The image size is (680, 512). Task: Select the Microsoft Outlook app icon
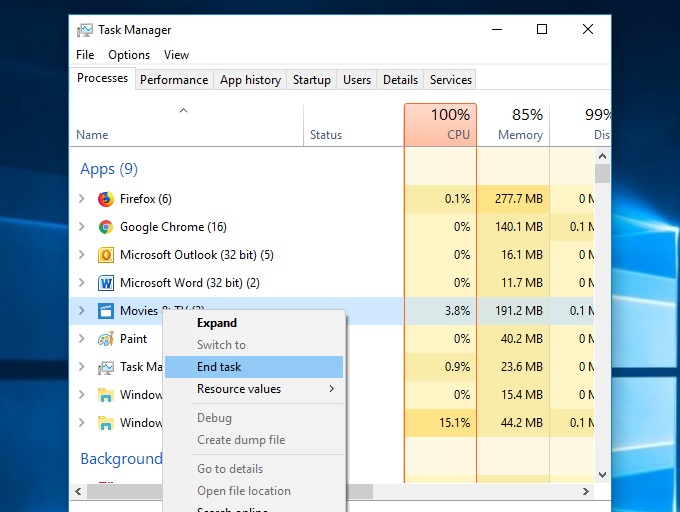[106, 255]
